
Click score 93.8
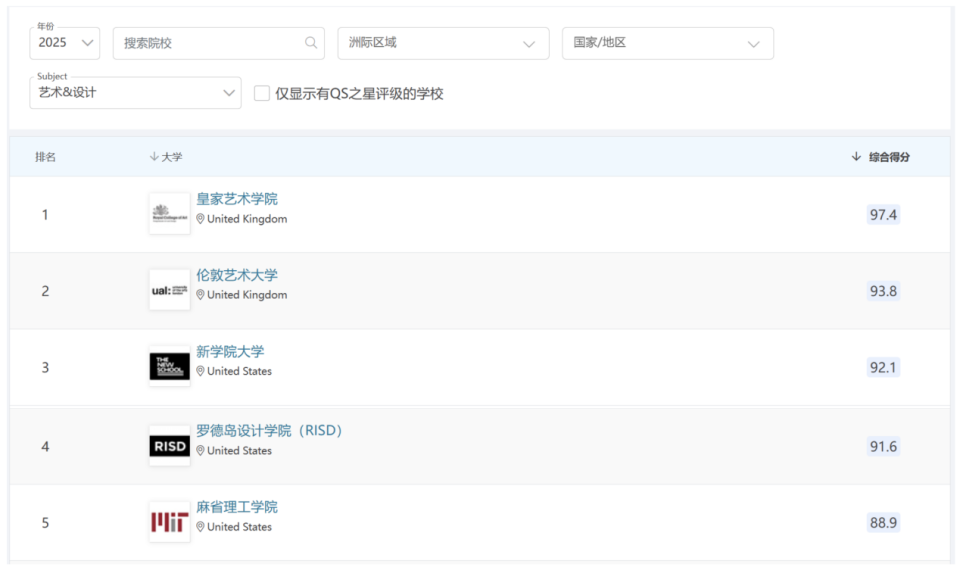tap(883, 291)
